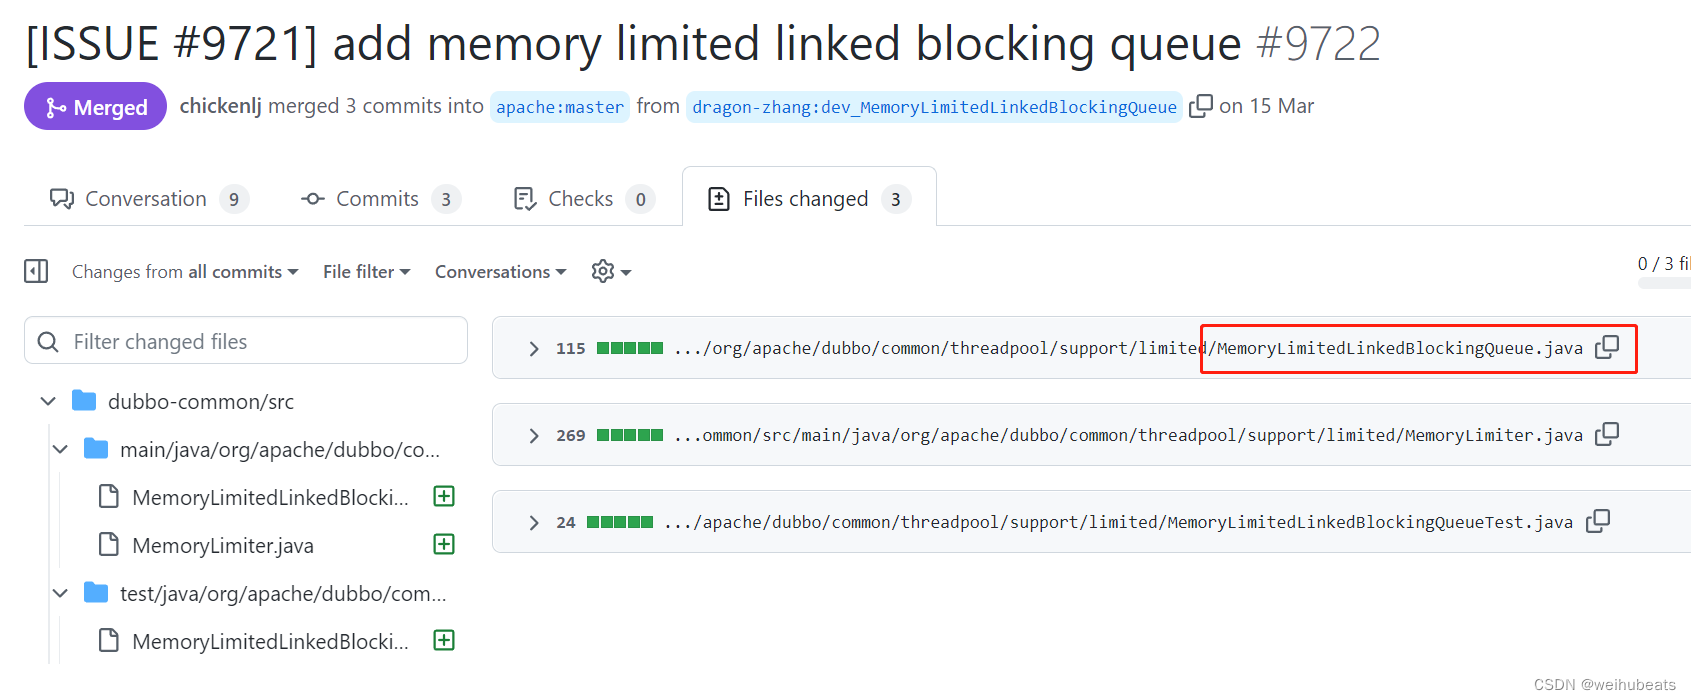Collapse the dubbo-common/src folder

point(48,401)
